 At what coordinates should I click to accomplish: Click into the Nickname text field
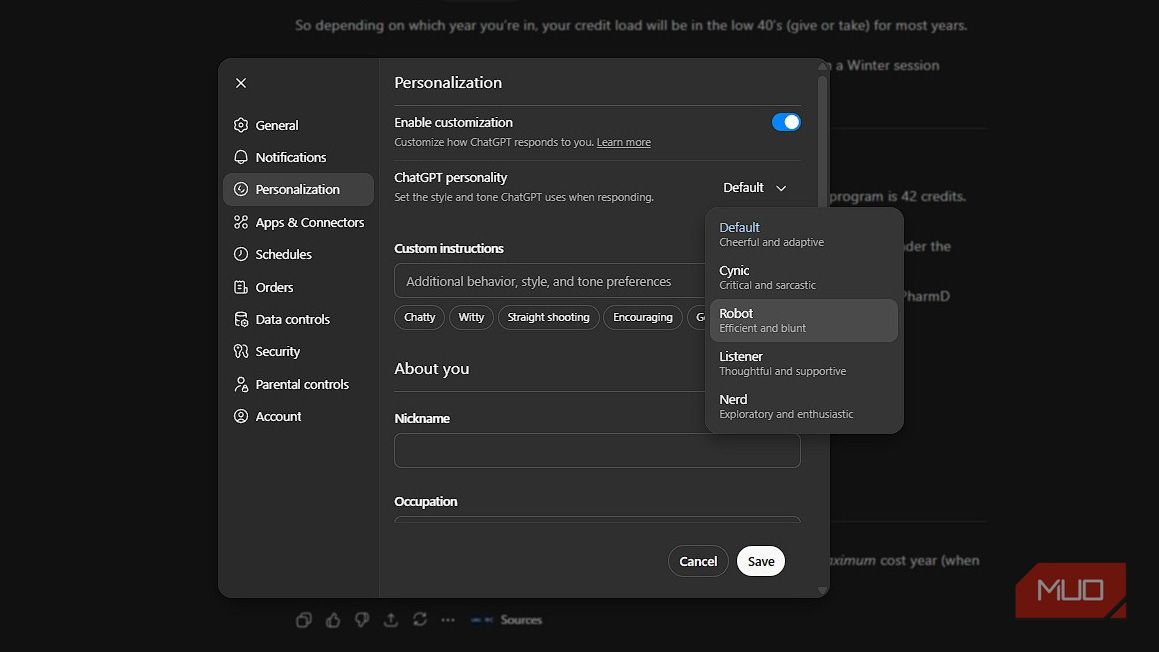pyautogui.click(x=597, y=450)
